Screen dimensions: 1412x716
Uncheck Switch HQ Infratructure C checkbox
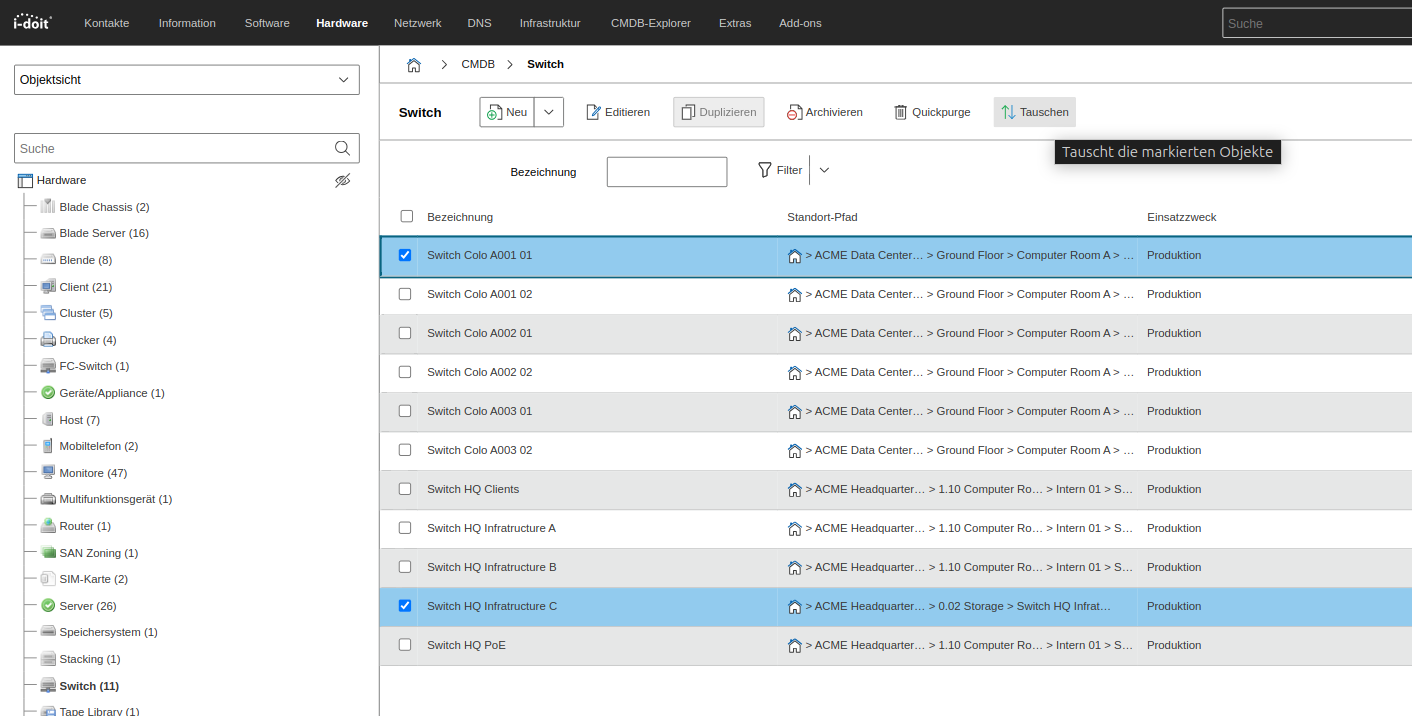405,606
